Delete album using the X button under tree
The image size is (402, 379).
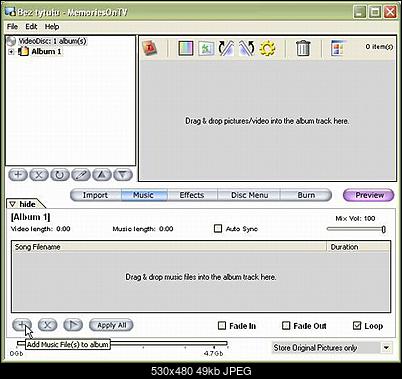39,175
